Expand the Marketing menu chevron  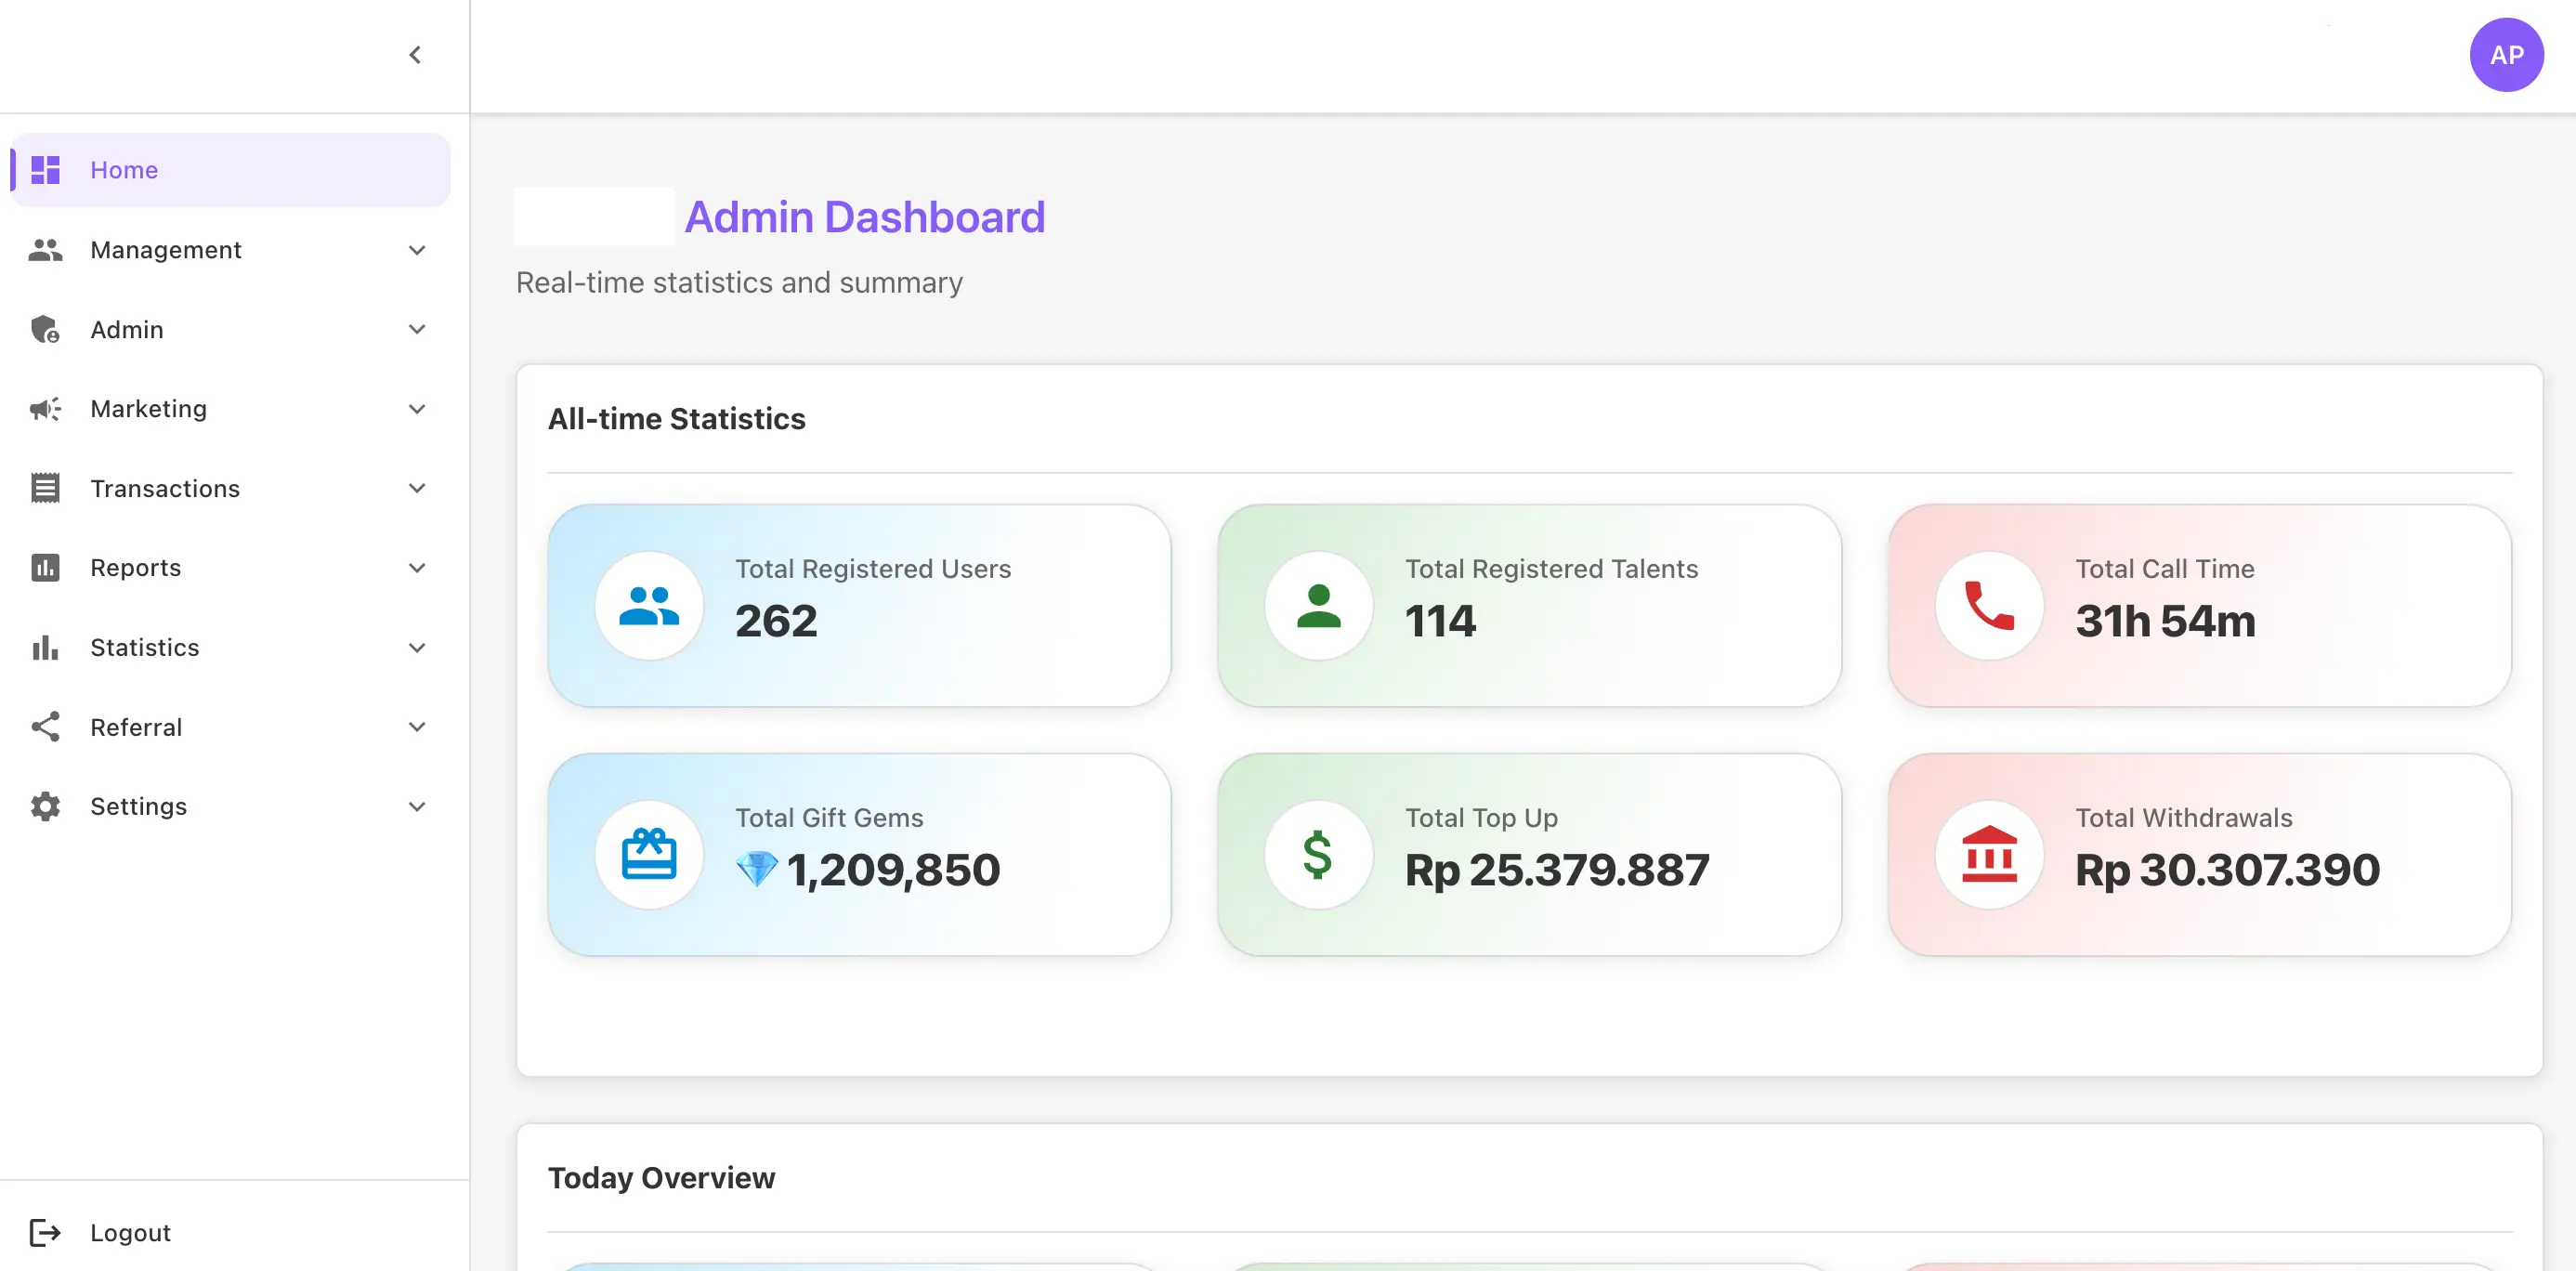click(x=417, y=409)
